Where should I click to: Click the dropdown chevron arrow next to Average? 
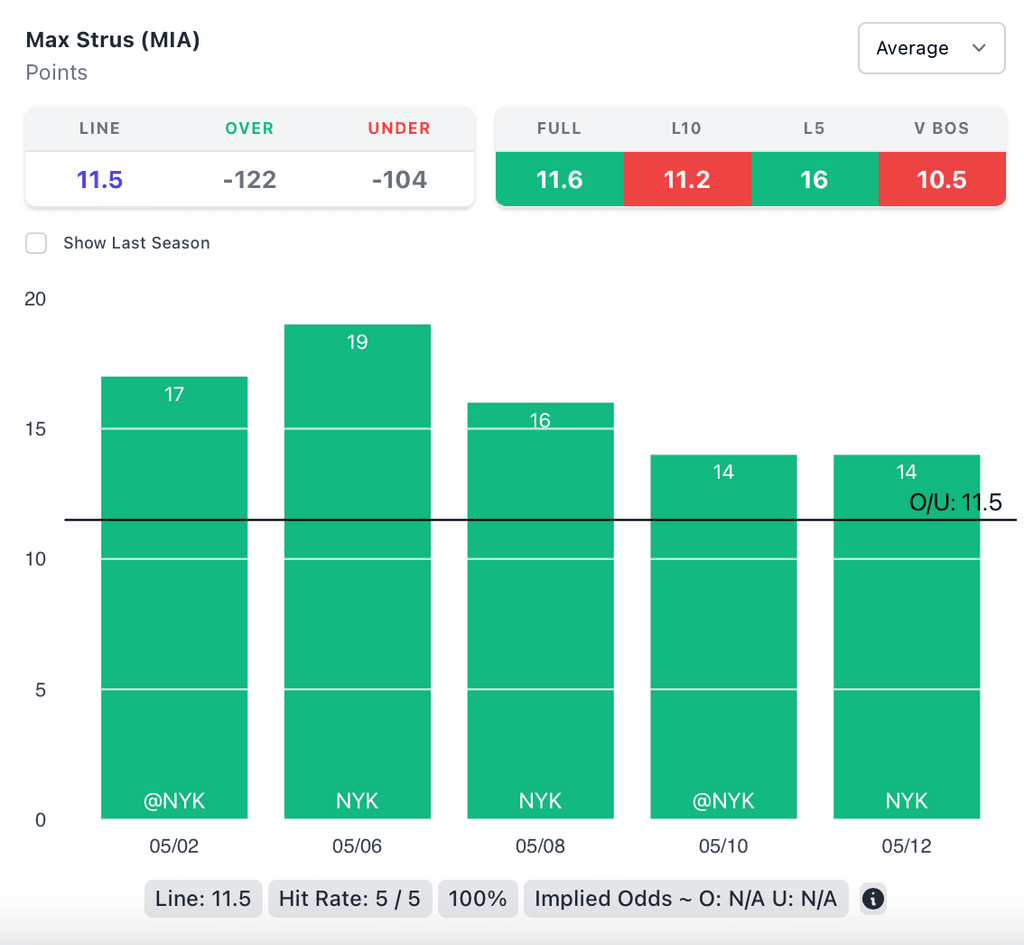pyautogui.click(x=979, y=48)
